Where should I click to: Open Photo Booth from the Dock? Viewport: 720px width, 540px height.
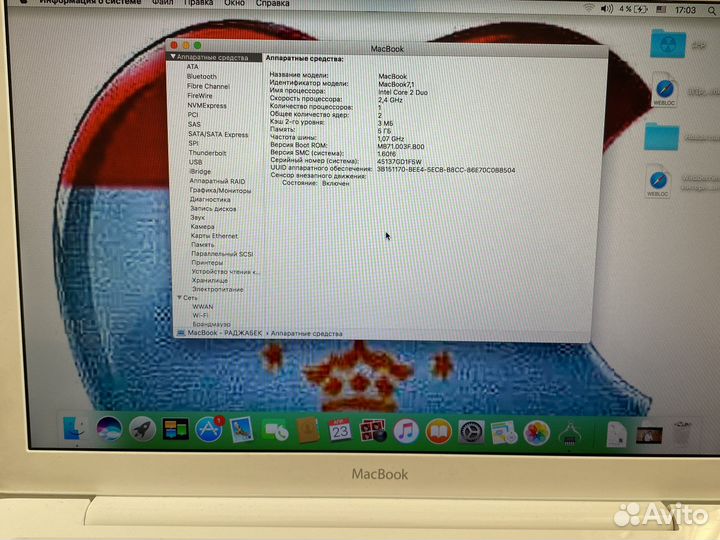pos(373,431)
